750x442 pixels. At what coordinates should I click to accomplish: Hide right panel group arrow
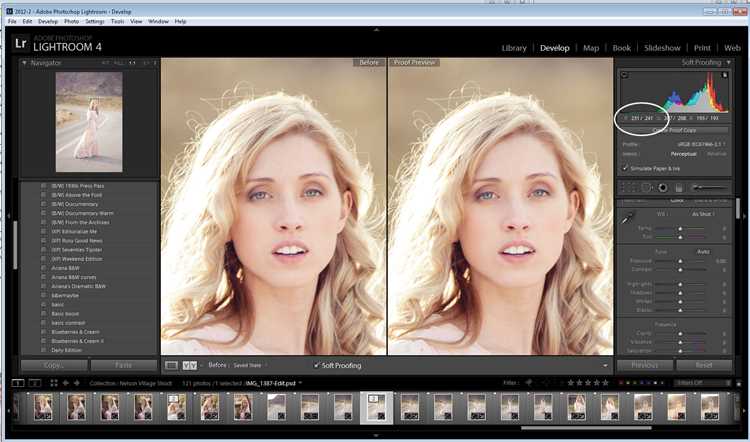point(745,216)
